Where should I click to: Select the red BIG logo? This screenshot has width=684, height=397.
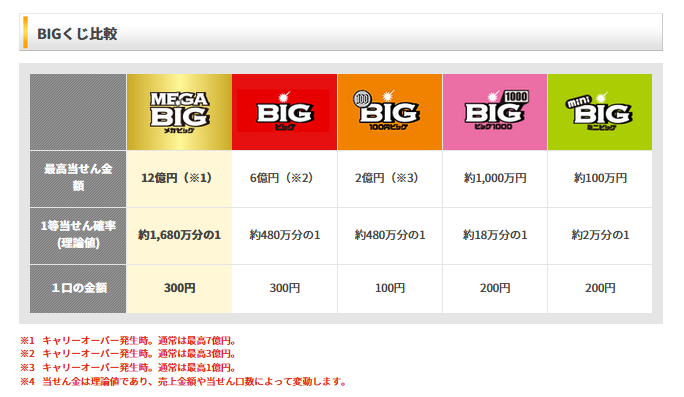tap(284, 112)
